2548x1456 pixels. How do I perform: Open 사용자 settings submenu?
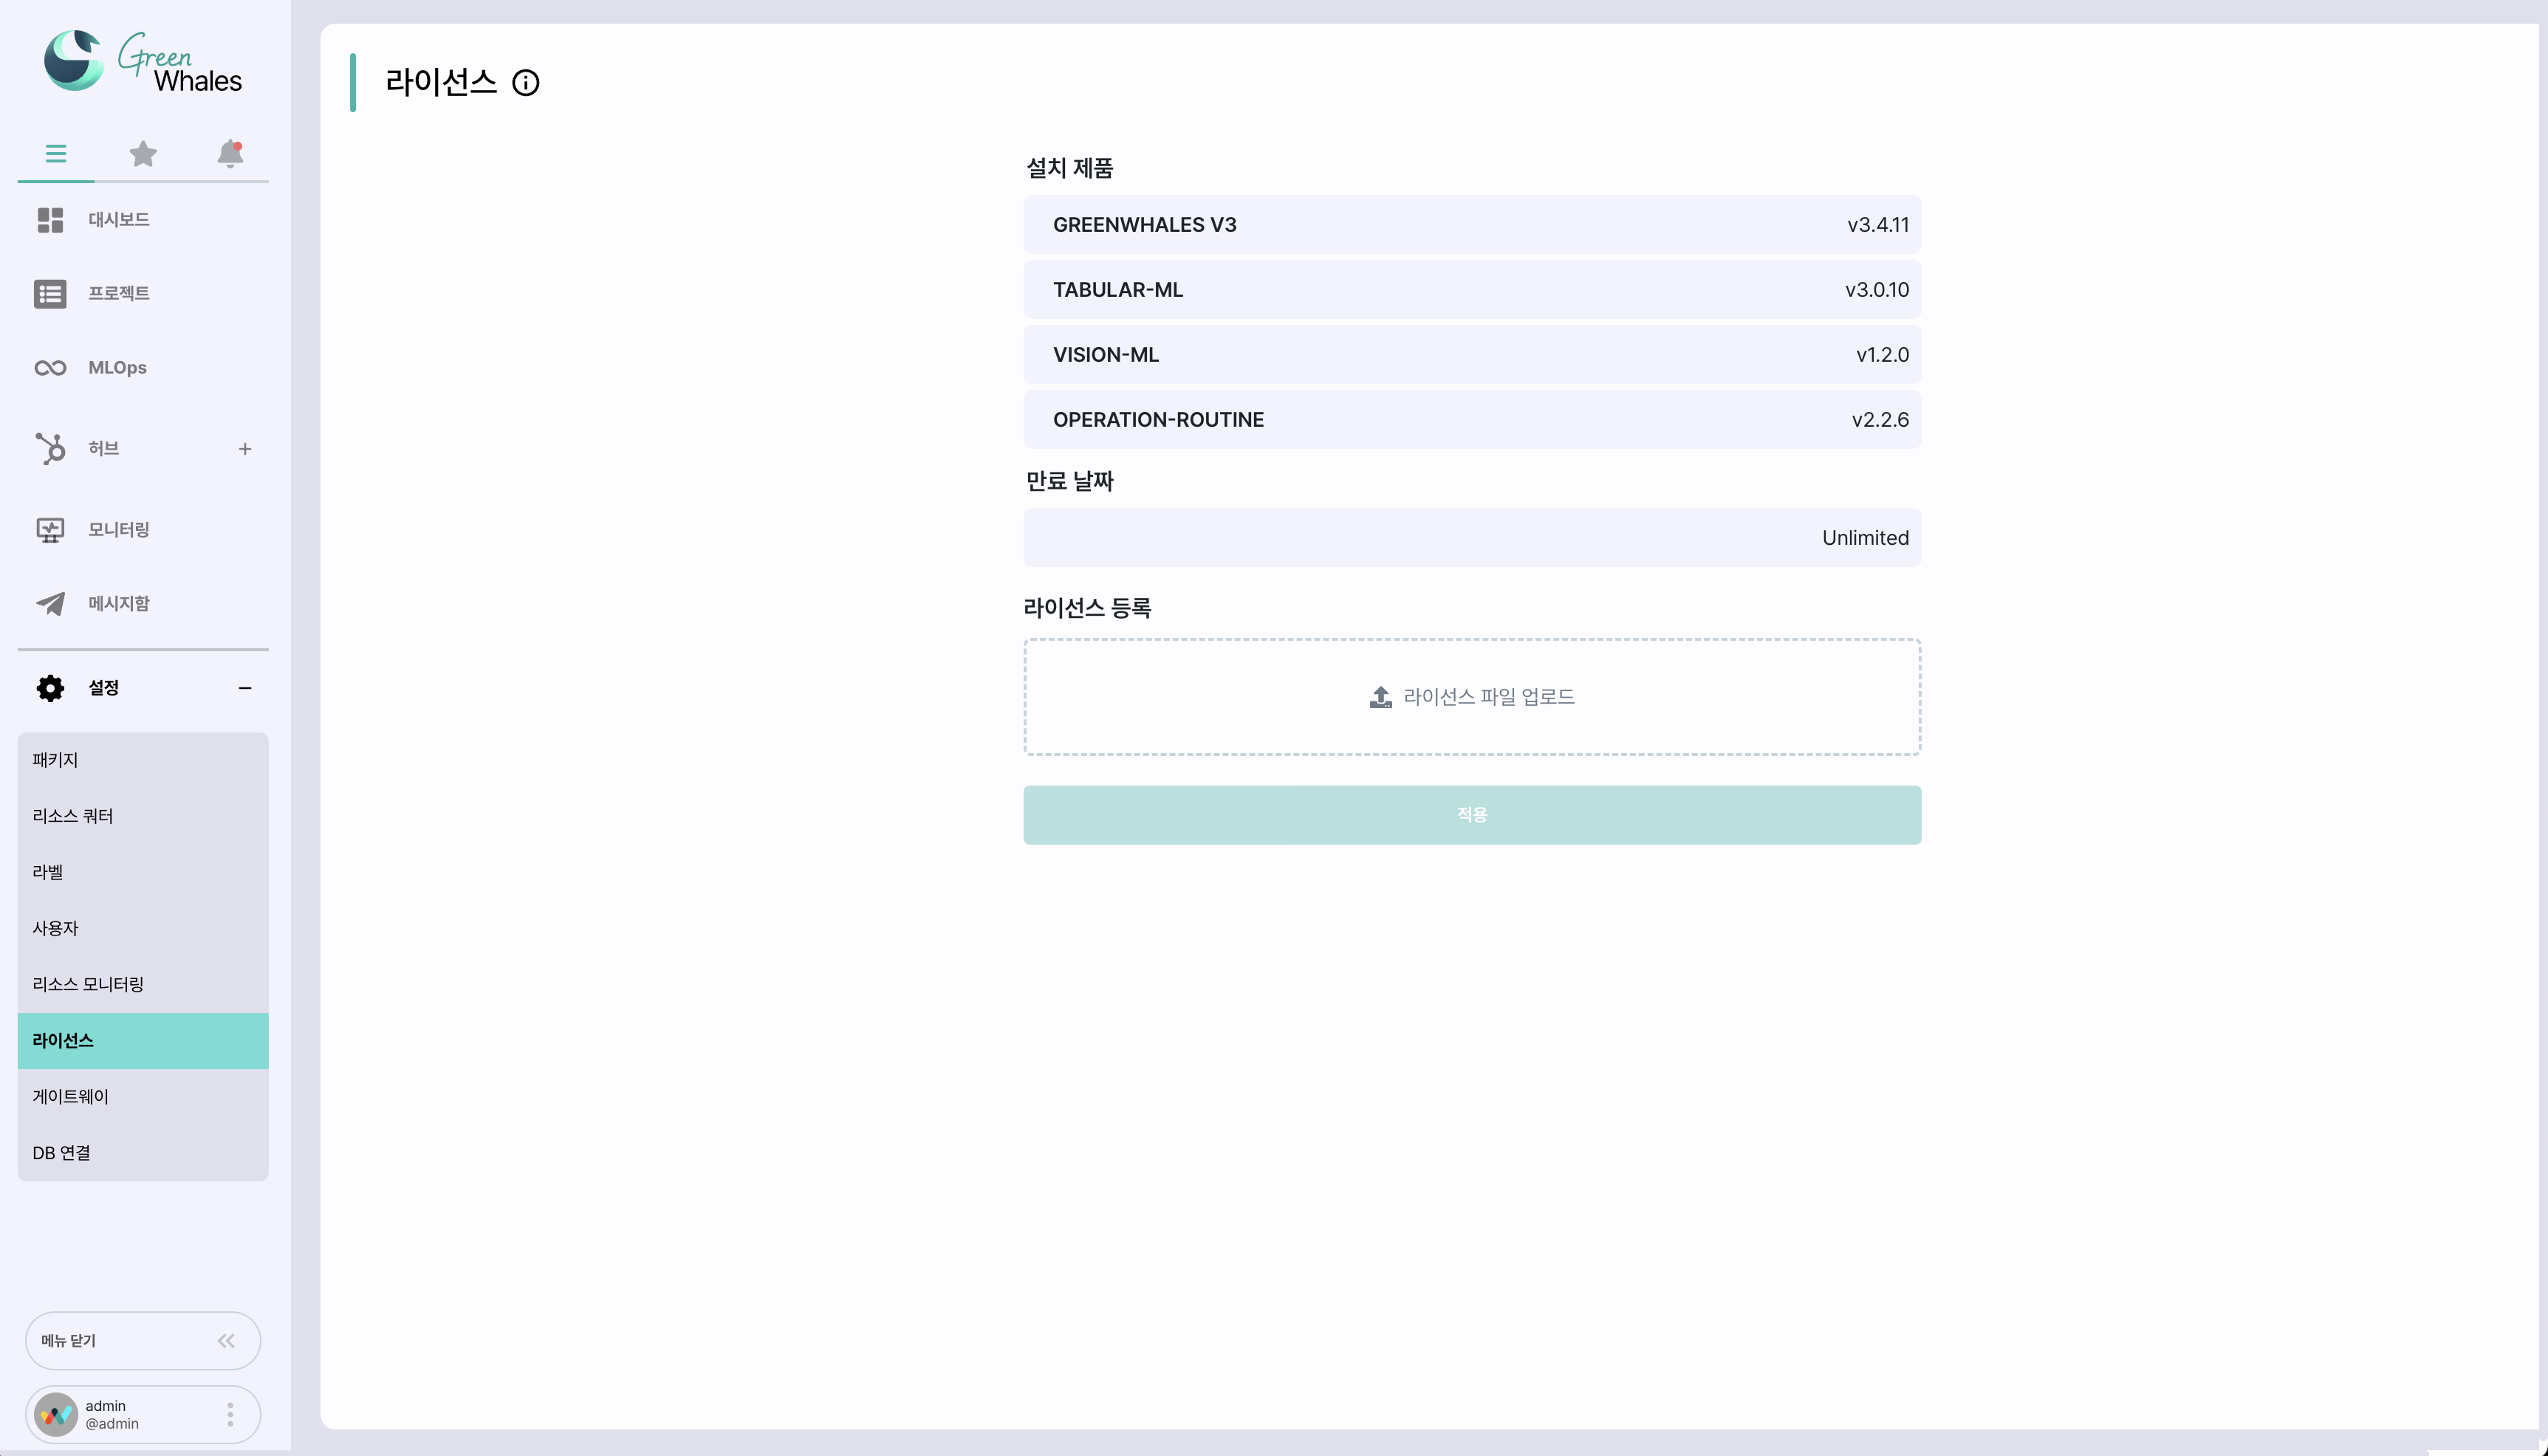(x=143, y=928)
